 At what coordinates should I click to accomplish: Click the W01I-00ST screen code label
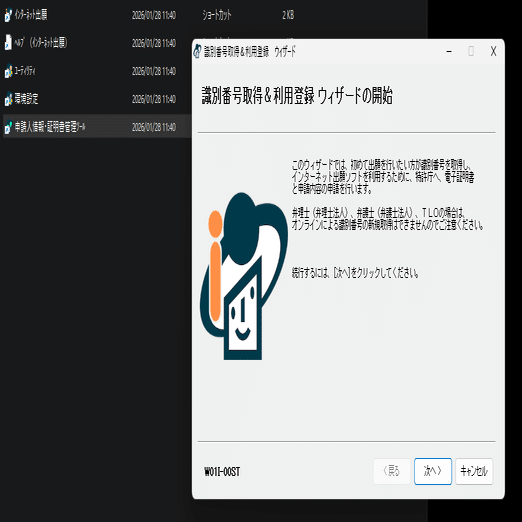pyautogui.click(x=222, y=472)
